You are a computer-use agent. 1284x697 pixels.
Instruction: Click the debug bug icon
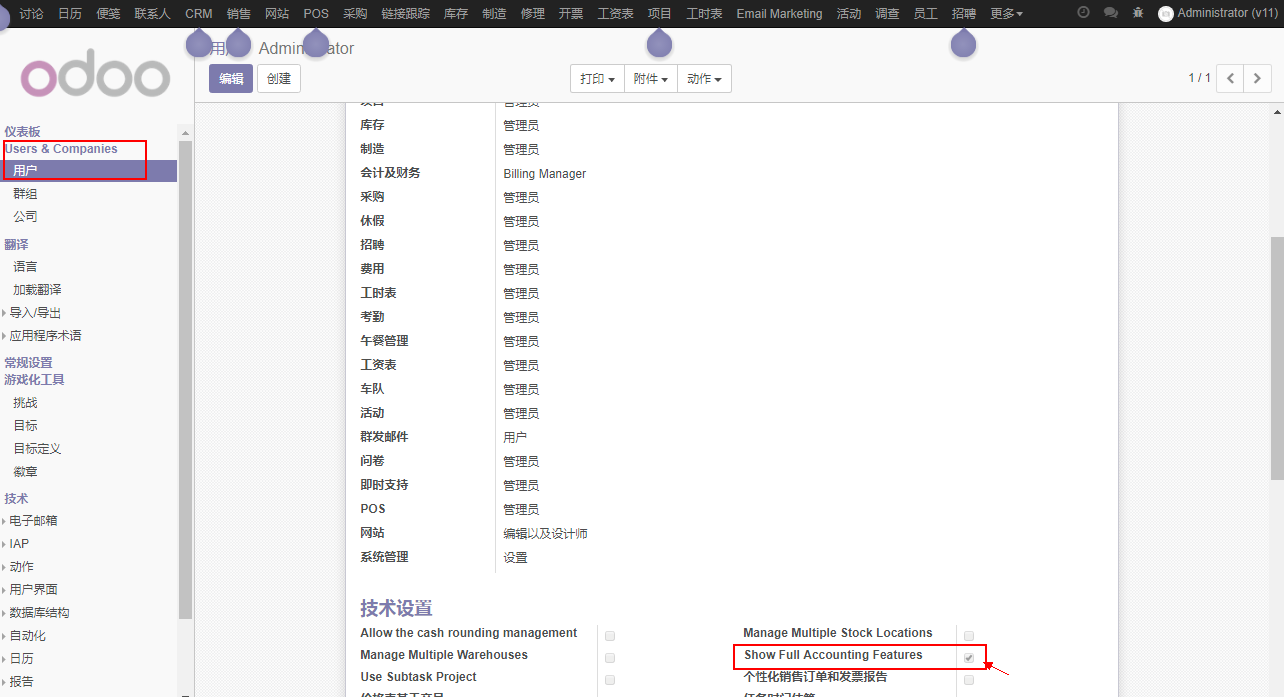1138,13
